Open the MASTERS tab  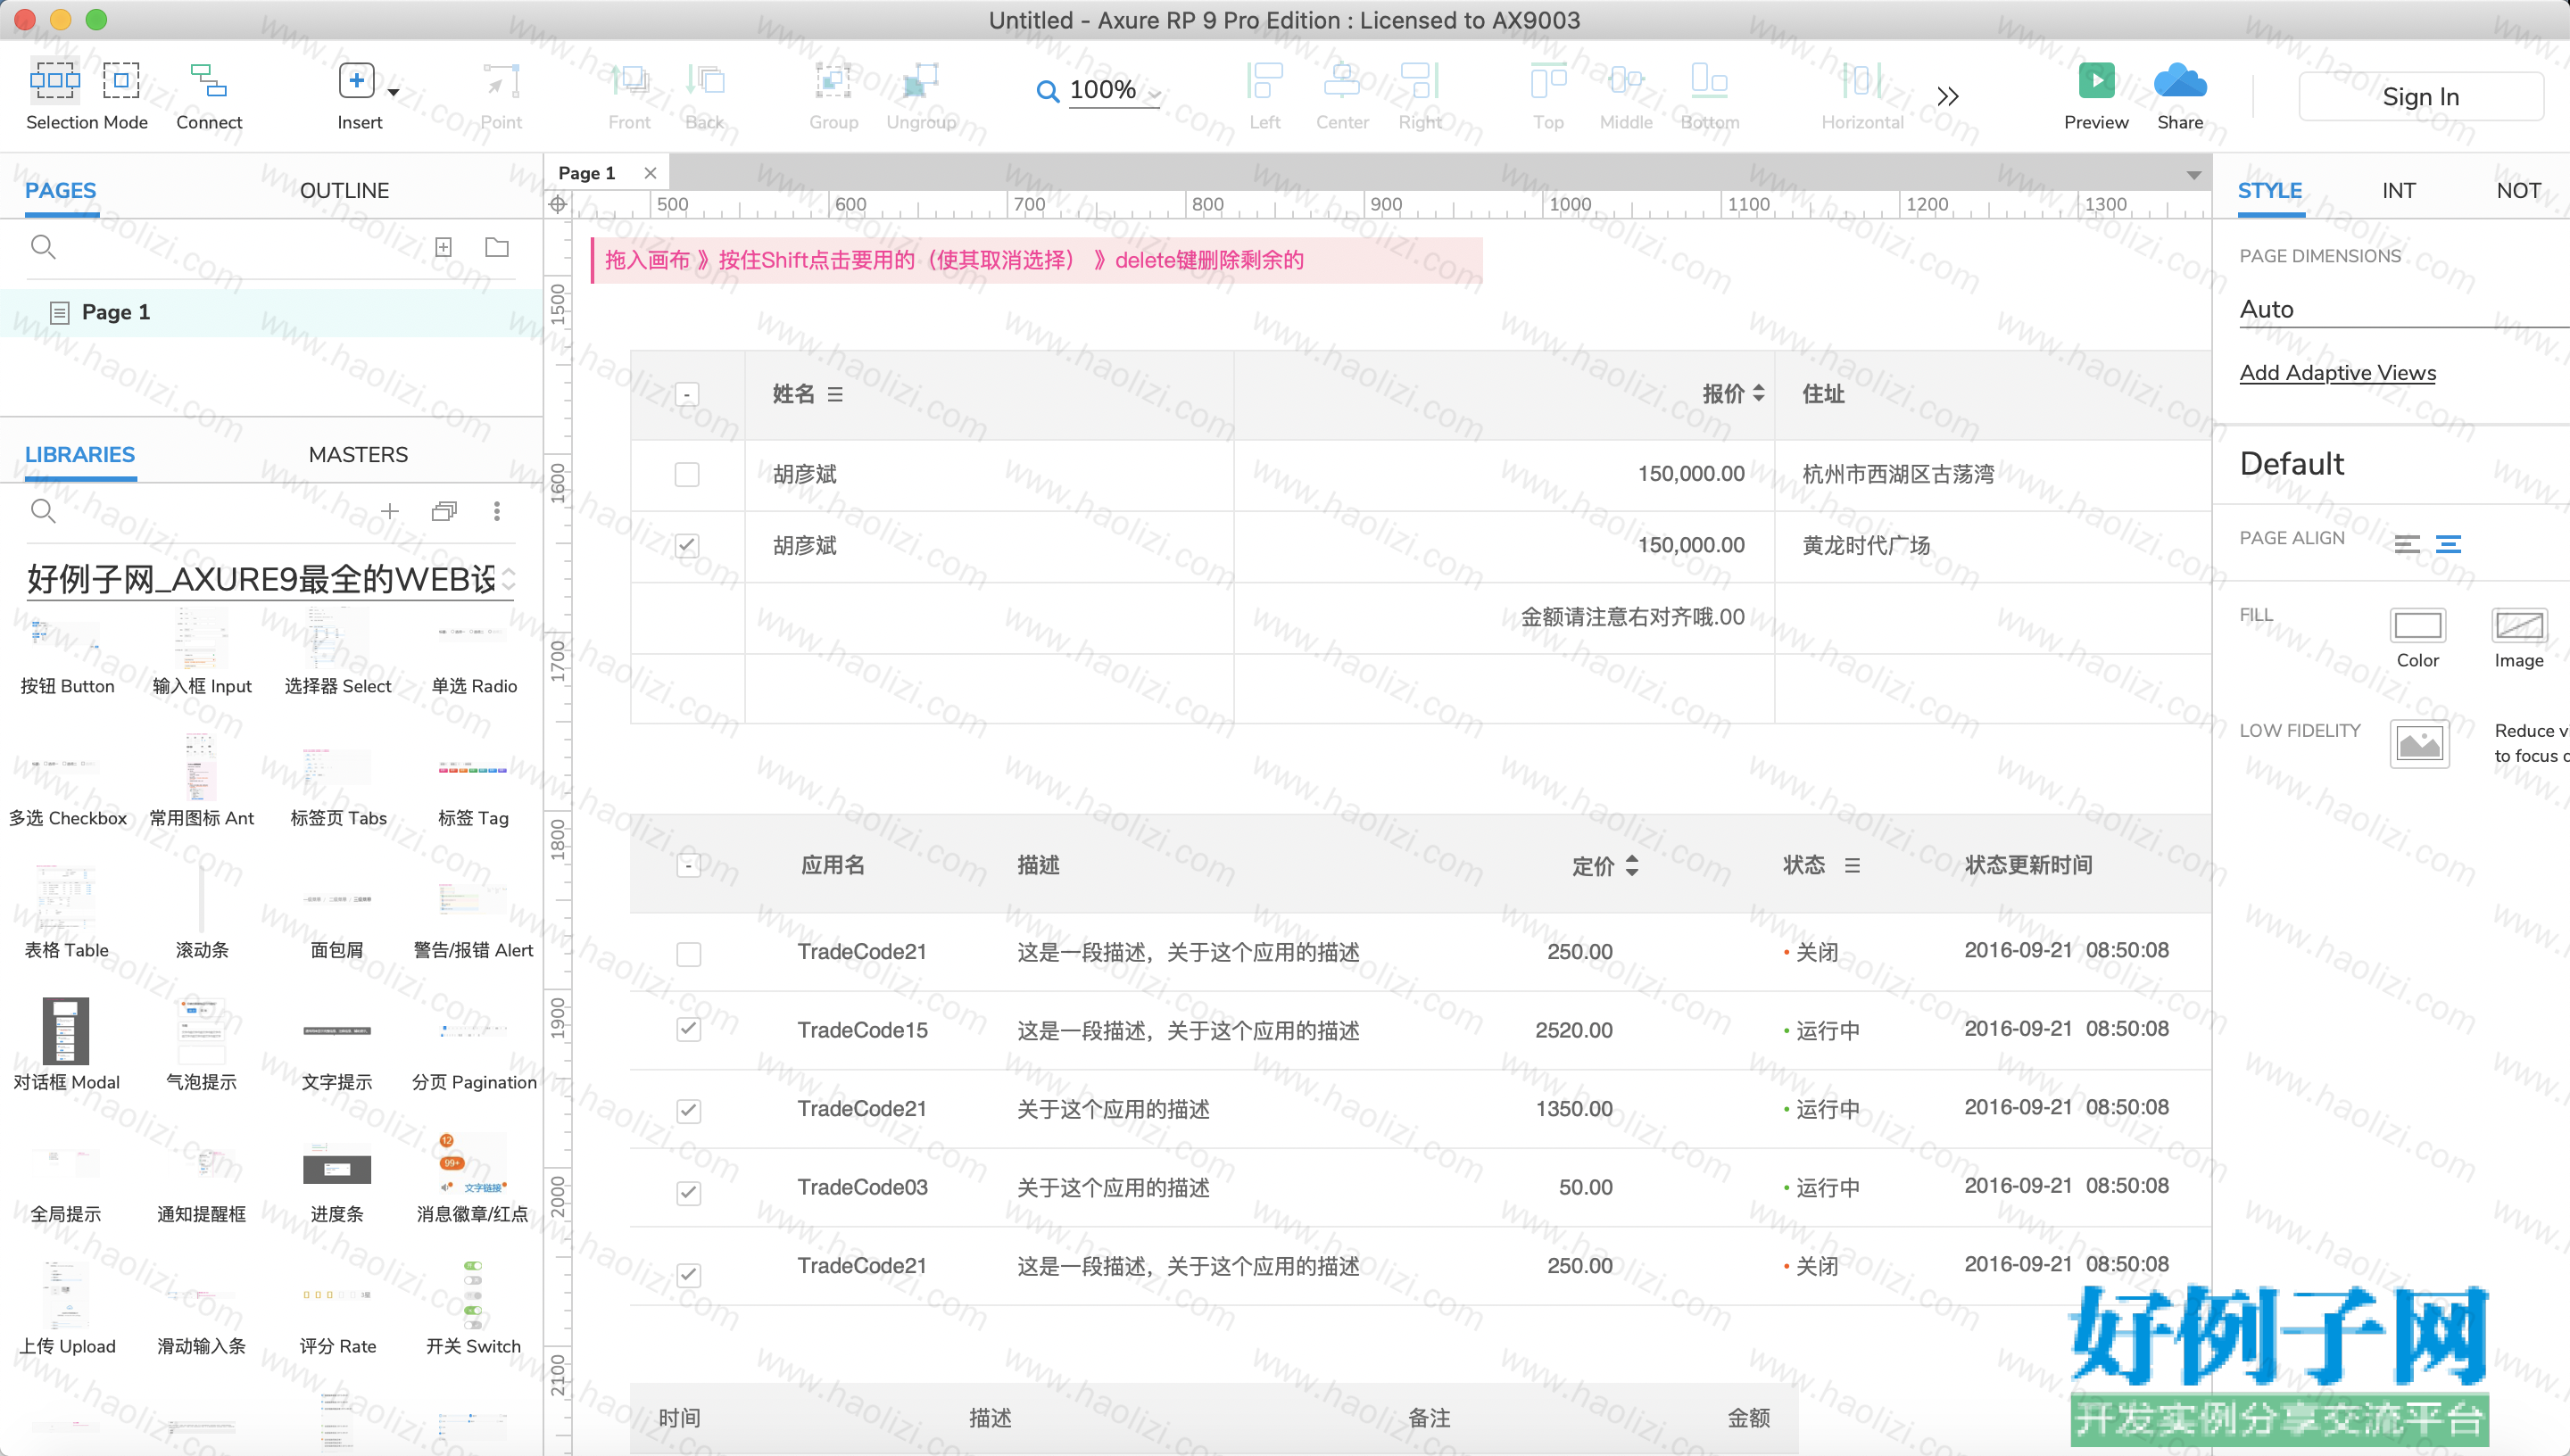tap(358, 454)
